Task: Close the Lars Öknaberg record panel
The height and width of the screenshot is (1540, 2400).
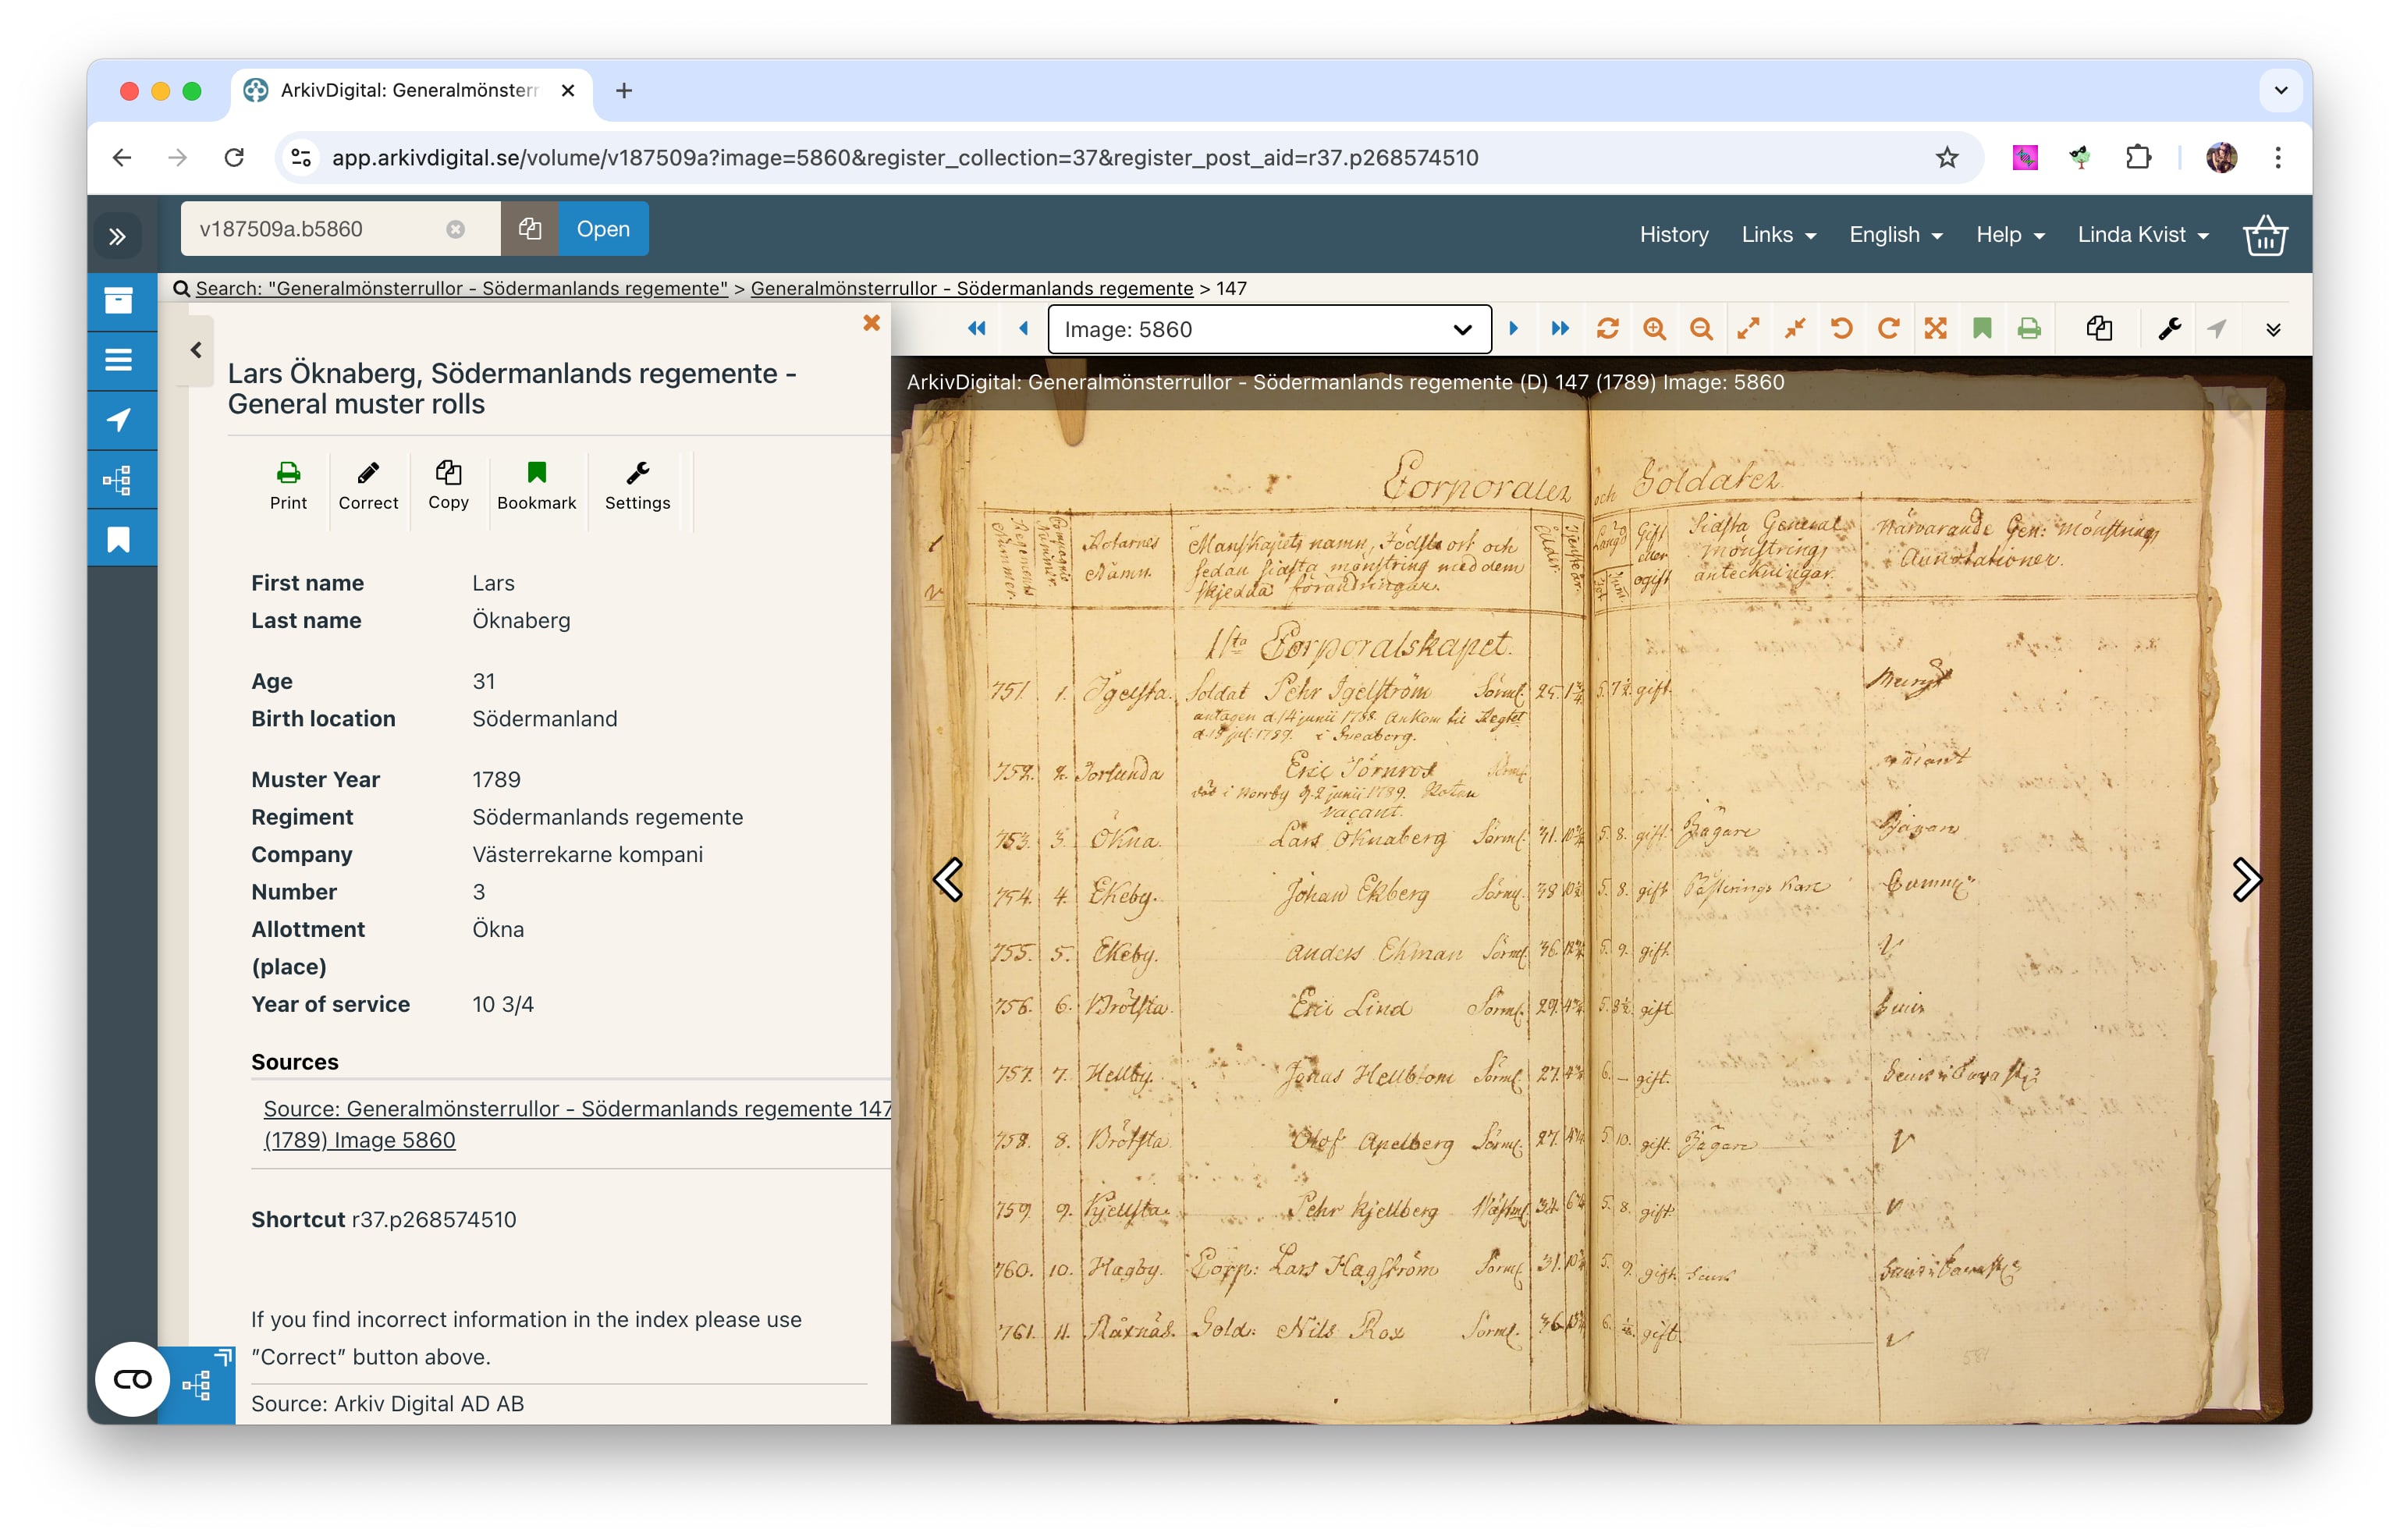Action: click(x=871, y=323)
